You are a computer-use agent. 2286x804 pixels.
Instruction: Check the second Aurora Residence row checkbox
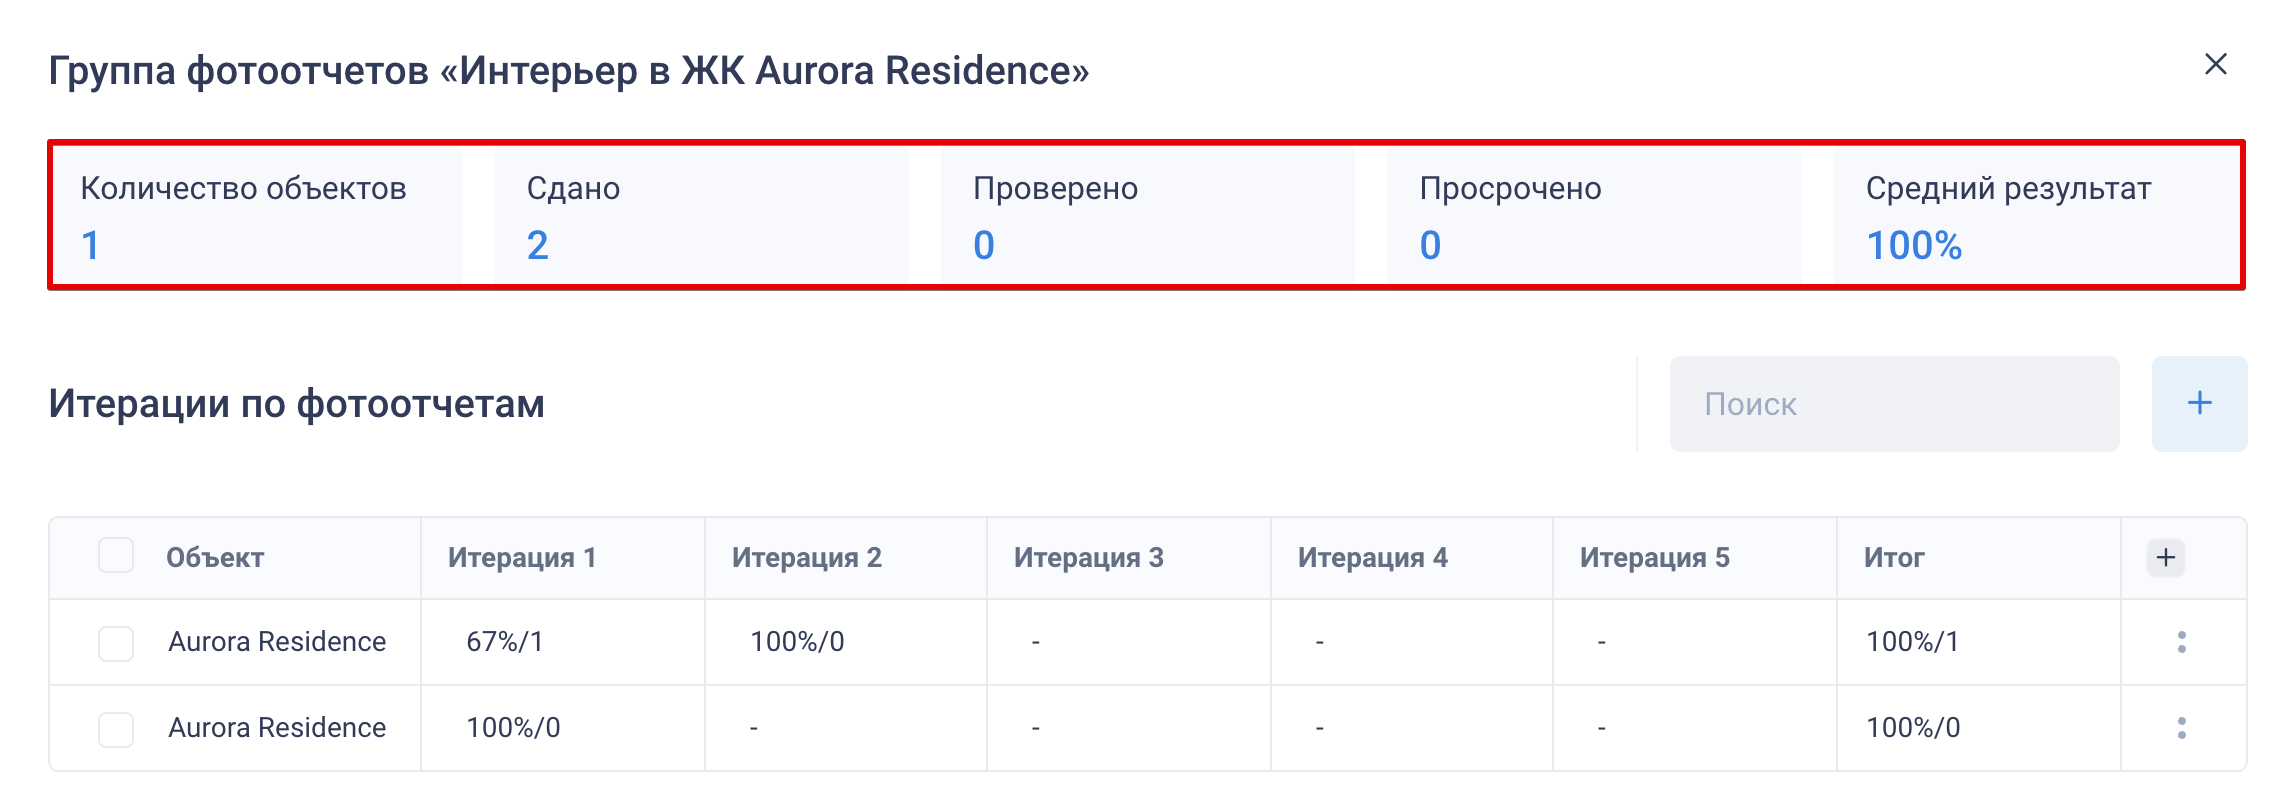pos(116,729)
